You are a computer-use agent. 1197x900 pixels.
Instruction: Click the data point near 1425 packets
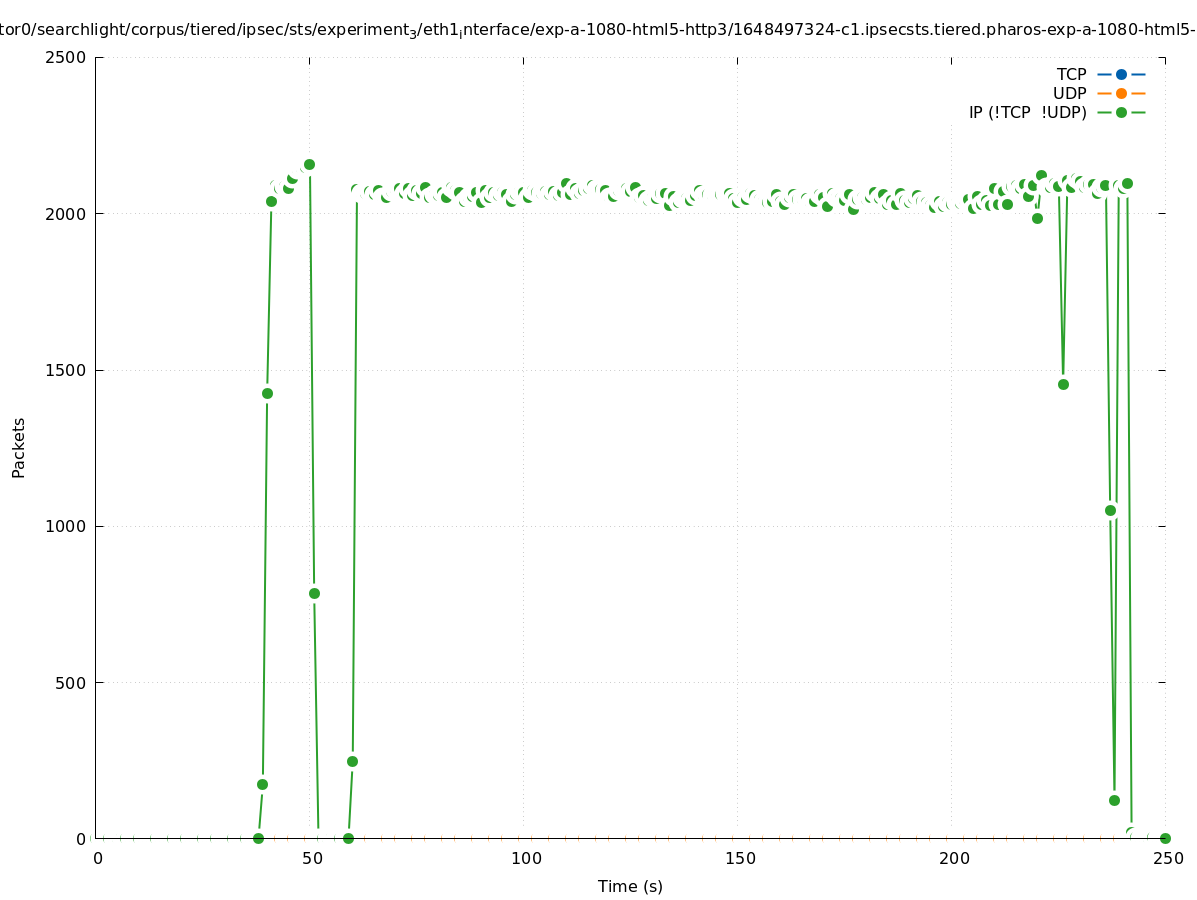point(267,393)
